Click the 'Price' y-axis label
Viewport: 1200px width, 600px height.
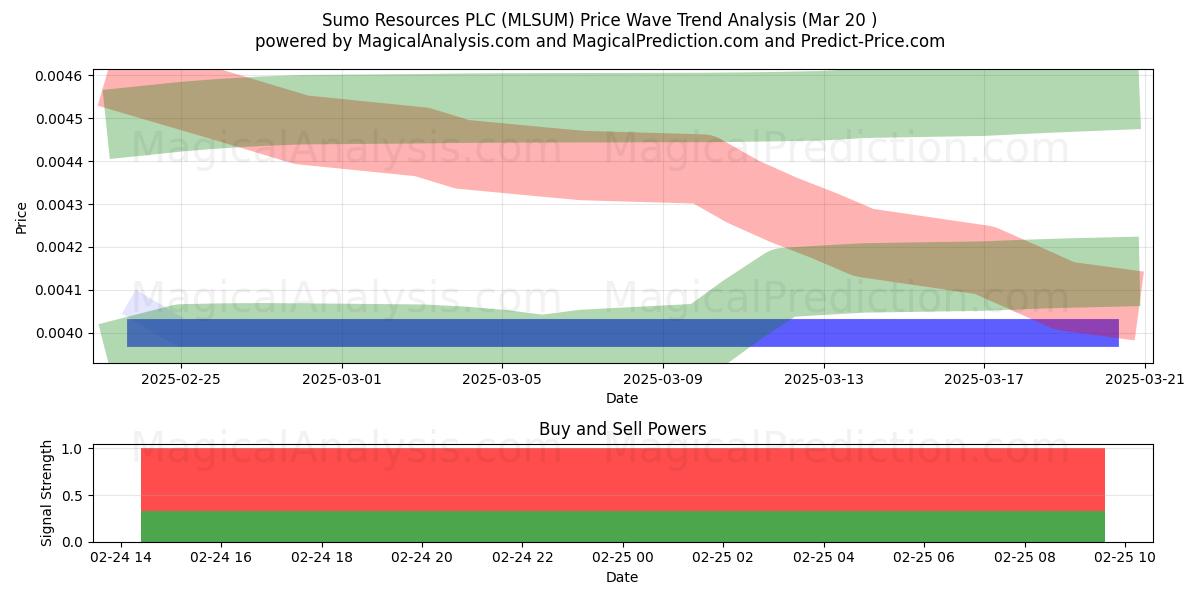pyautogui.click(x=22, y=216)
